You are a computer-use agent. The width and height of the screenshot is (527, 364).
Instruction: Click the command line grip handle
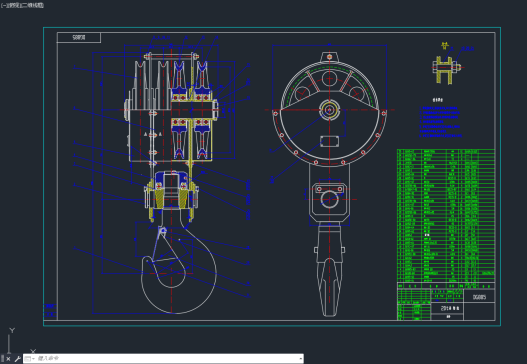[3, 358]
